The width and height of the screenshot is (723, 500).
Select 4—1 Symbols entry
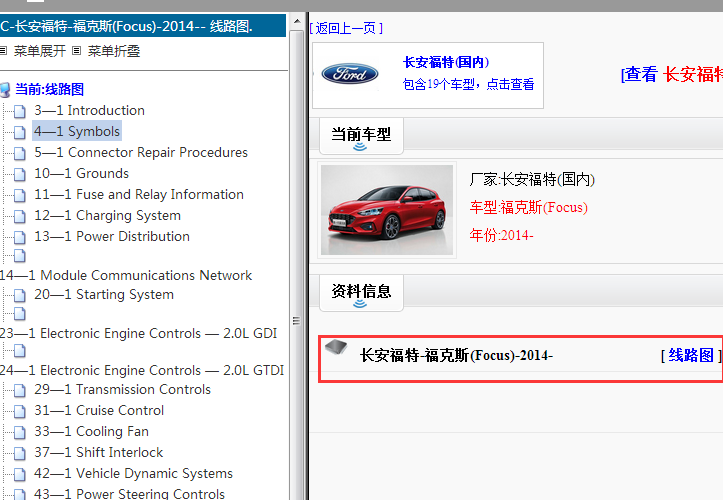tap(77, 131)
